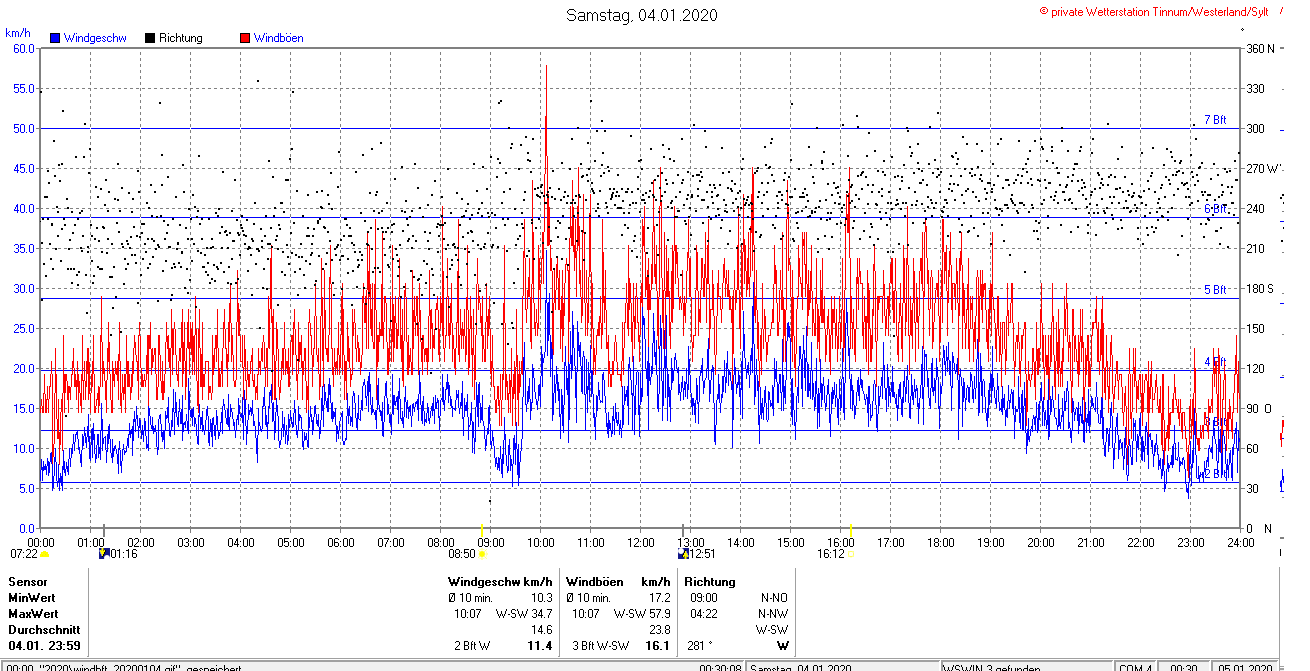Click the black Richtung legend color box
Viewport: 1310px width, 671px height.
[150, 38]
